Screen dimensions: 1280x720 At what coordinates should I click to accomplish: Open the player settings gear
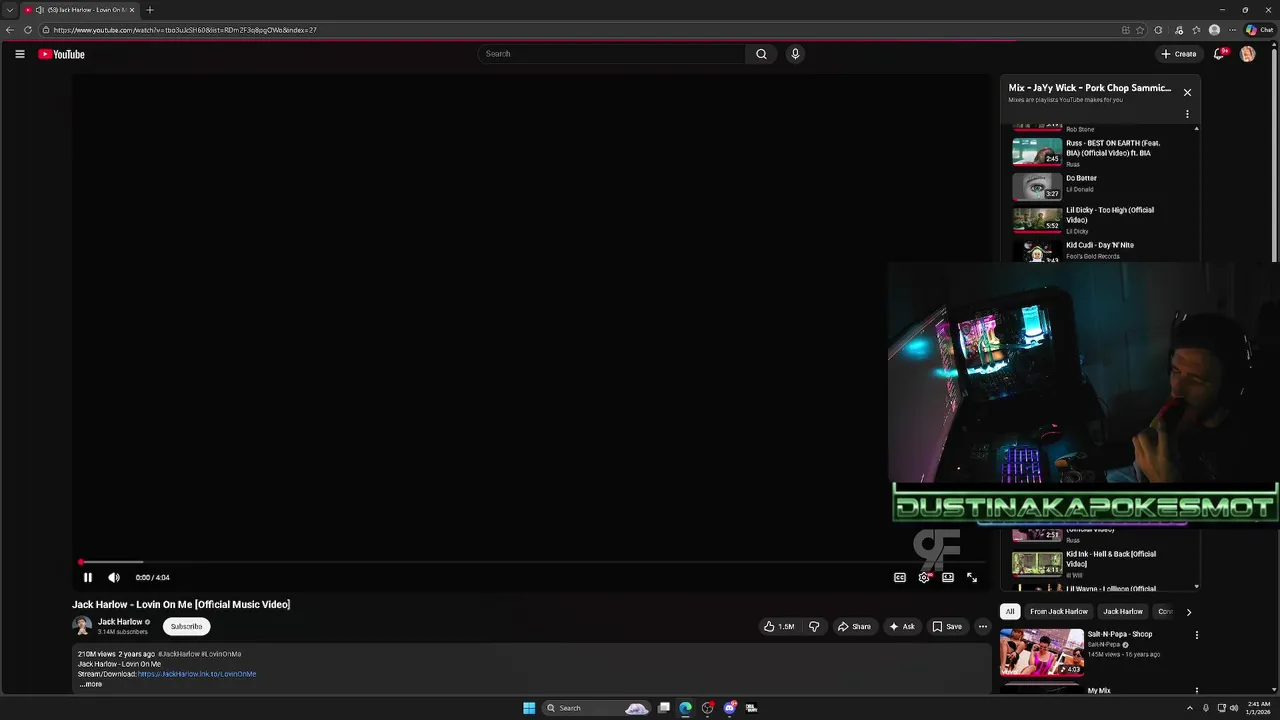tap(924, 577)
